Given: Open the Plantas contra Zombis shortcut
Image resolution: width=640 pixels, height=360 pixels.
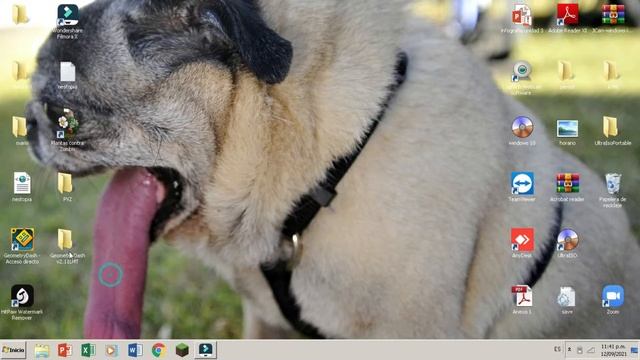Looking at the screenshot, I should tap(67, 130).
